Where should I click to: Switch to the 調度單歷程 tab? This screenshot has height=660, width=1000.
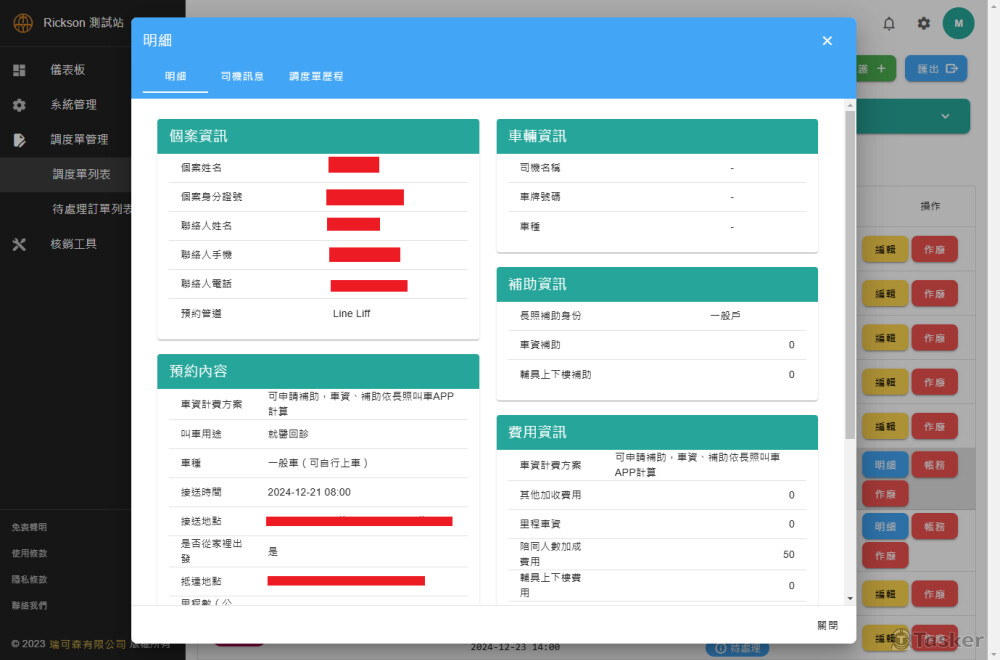pos(316,76)
